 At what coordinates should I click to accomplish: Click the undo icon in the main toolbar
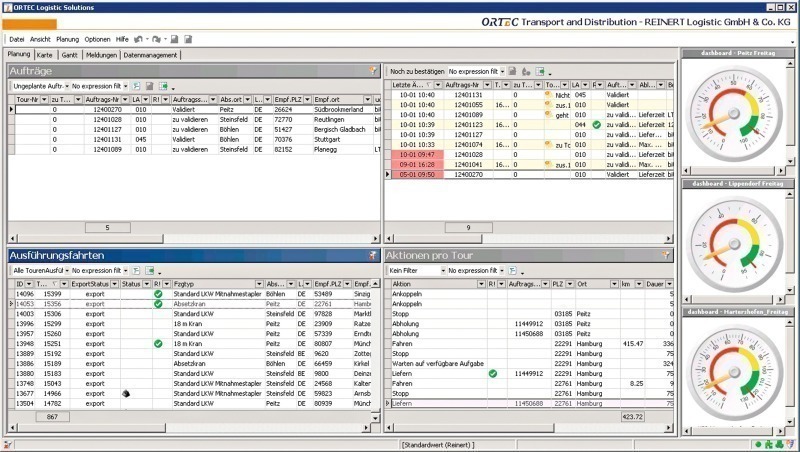click(138, 39)
